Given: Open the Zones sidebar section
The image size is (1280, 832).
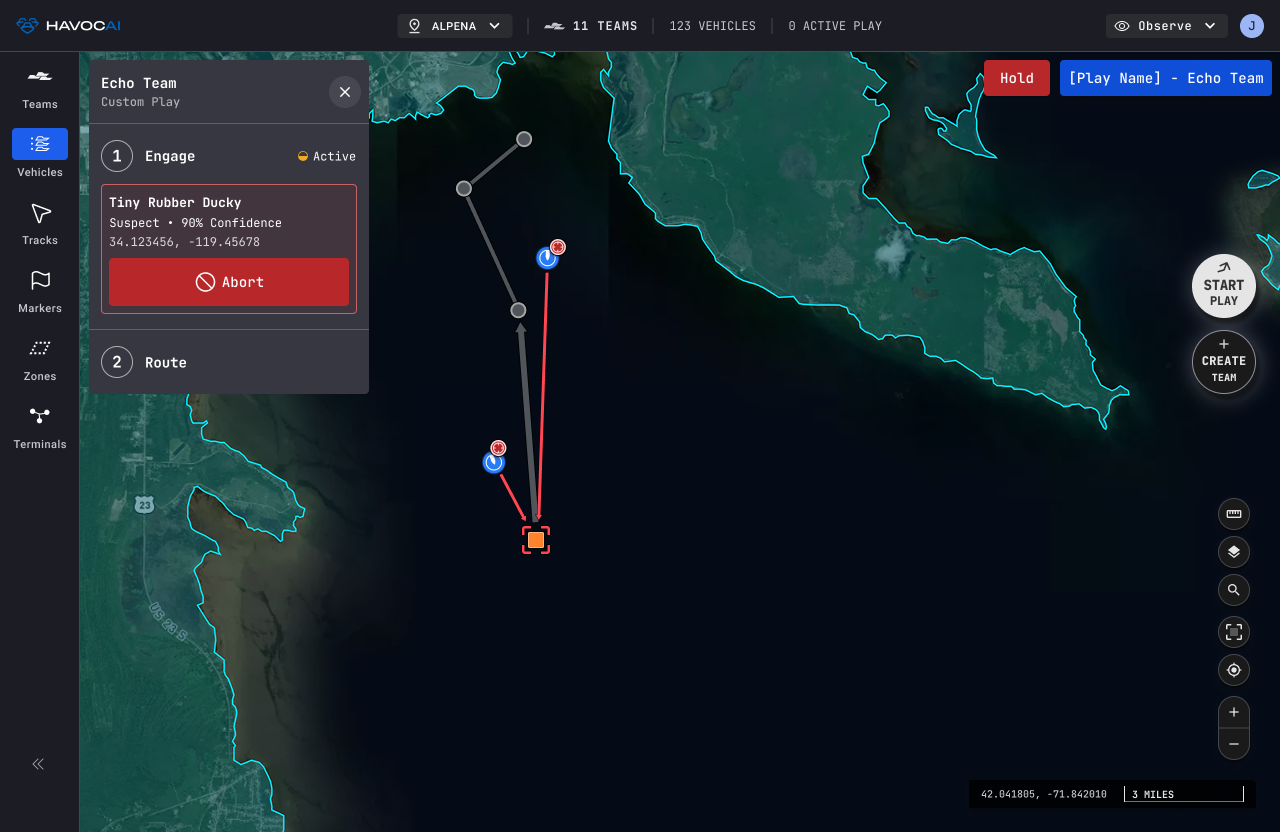Looking at the screenshot, I should coord(40,360).
